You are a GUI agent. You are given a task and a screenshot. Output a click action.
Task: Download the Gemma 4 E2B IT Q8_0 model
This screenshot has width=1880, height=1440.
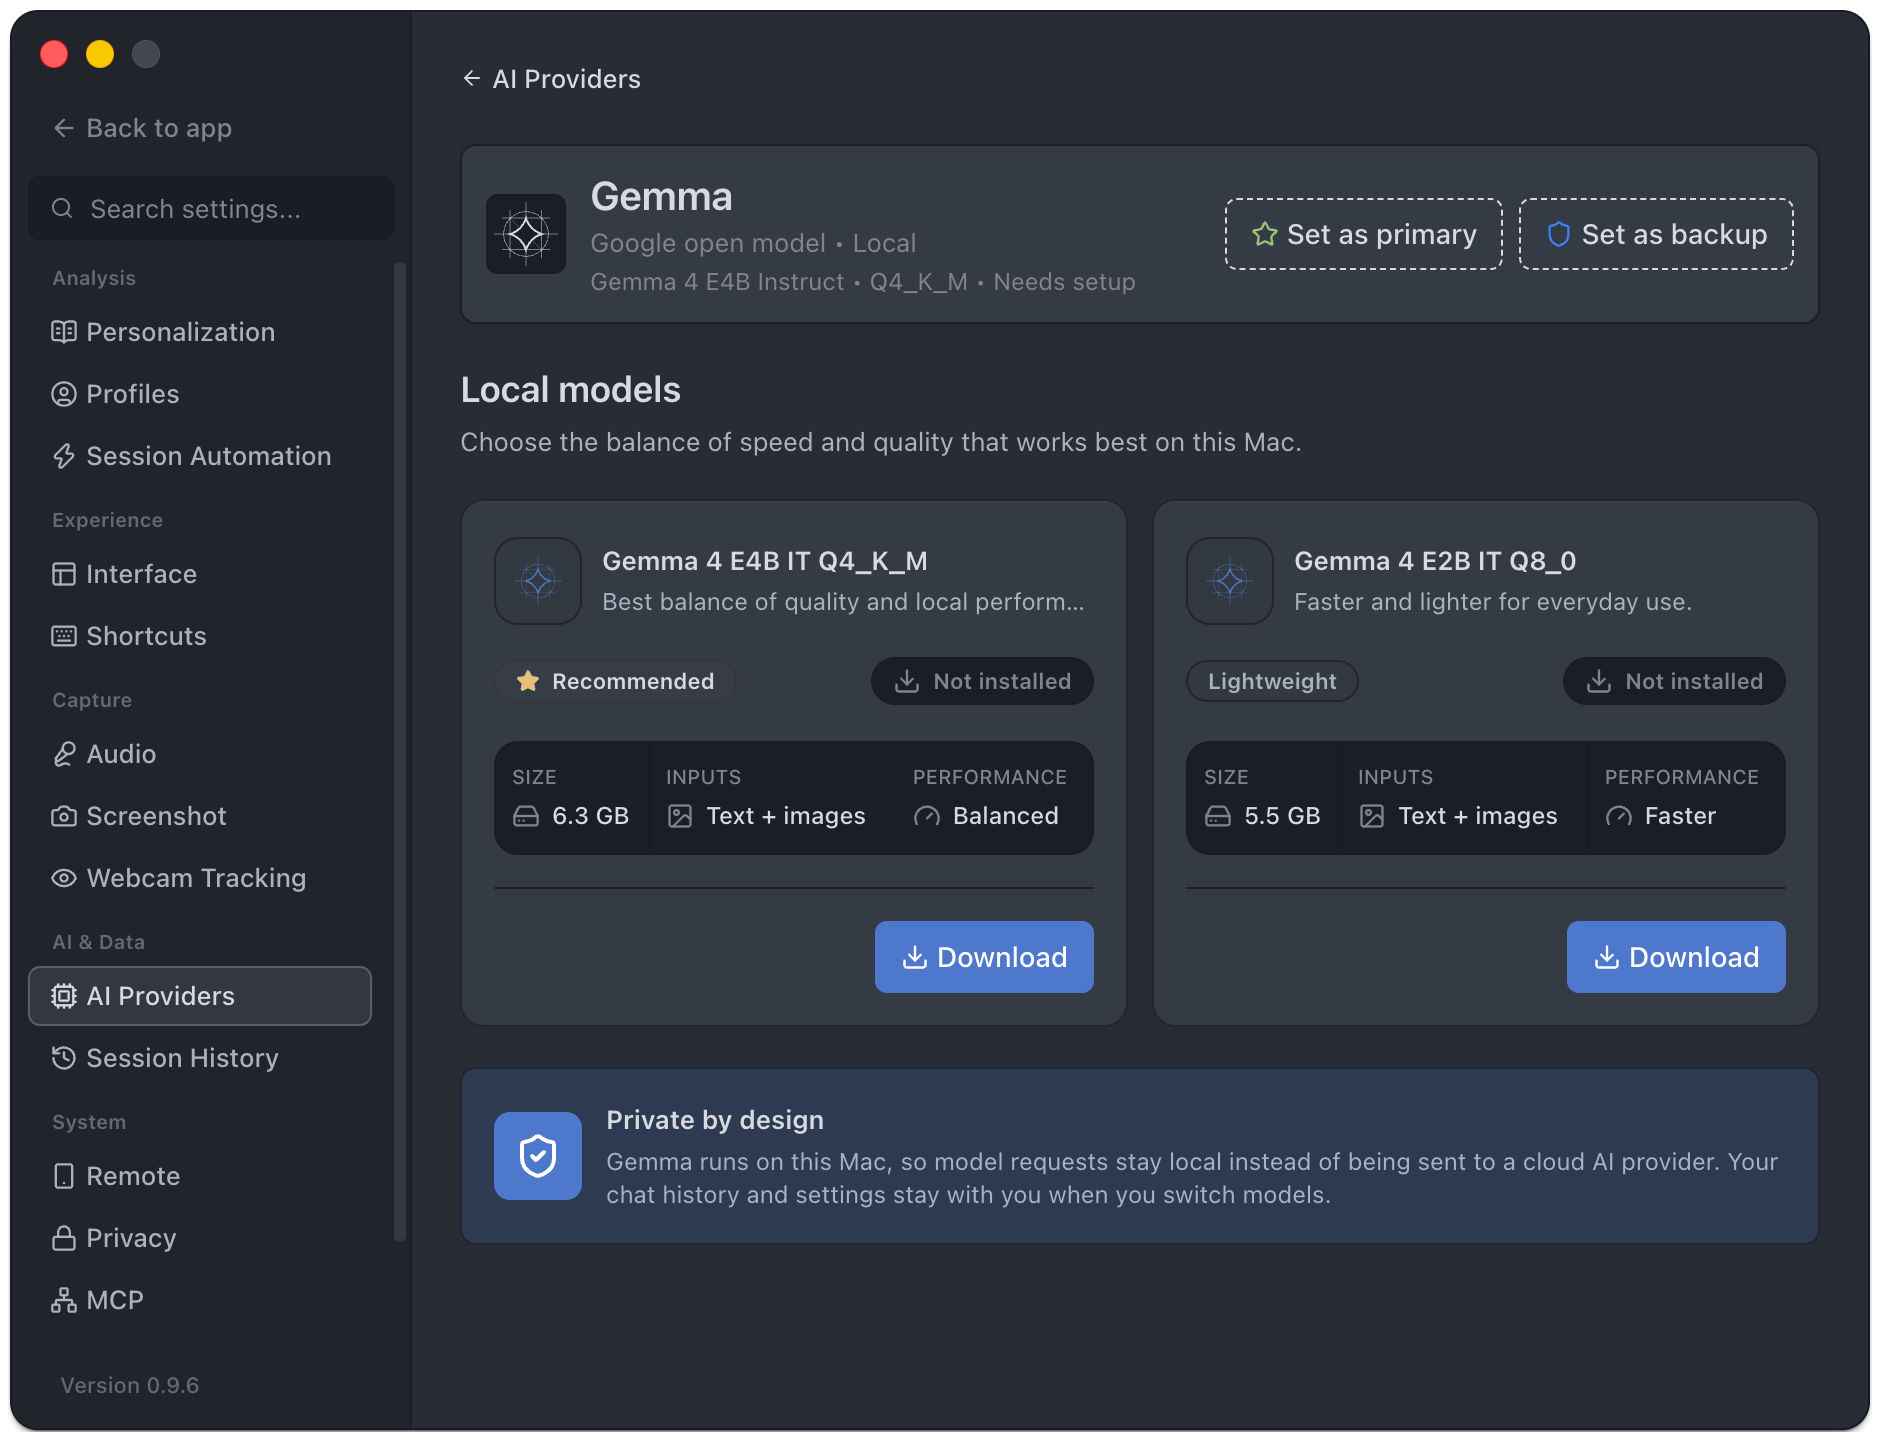[1676, 957]
